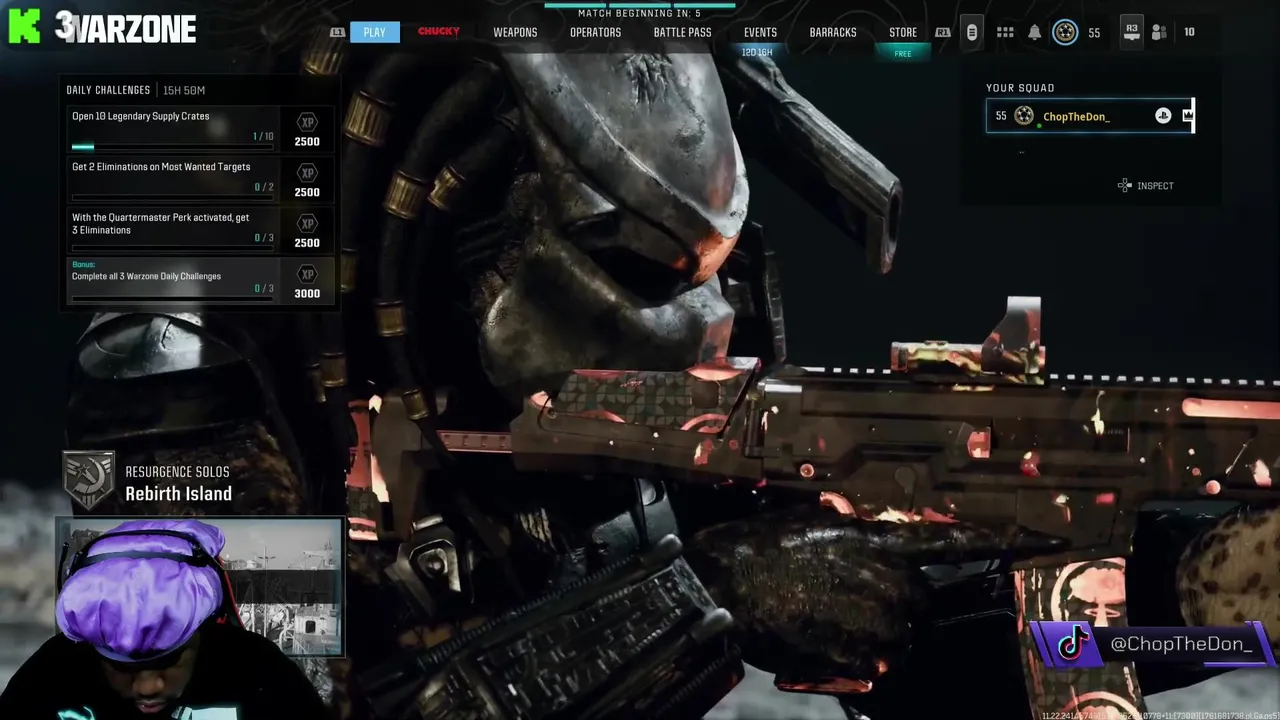
Task: Select the Rebirth Island mode title
Action: pos(178,494)
